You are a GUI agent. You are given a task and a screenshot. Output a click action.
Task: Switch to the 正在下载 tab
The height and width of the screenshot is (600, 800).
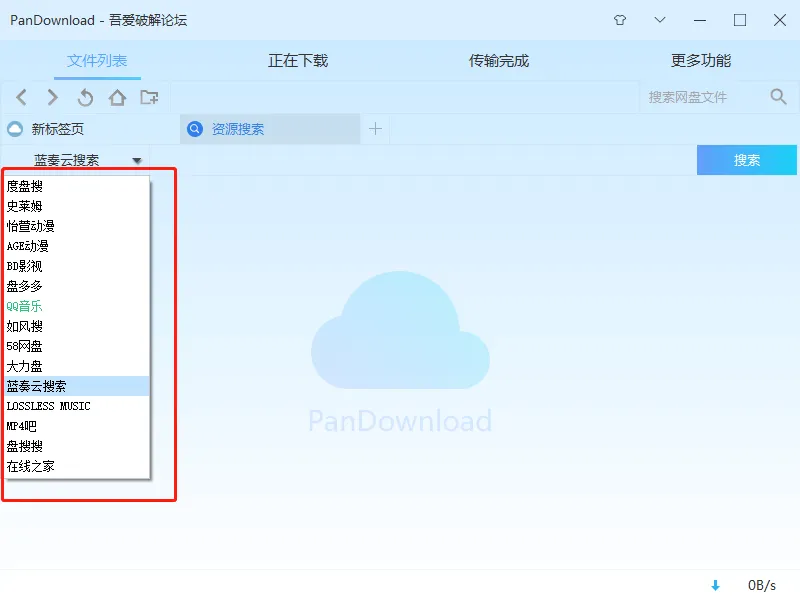tap(298, 61)
